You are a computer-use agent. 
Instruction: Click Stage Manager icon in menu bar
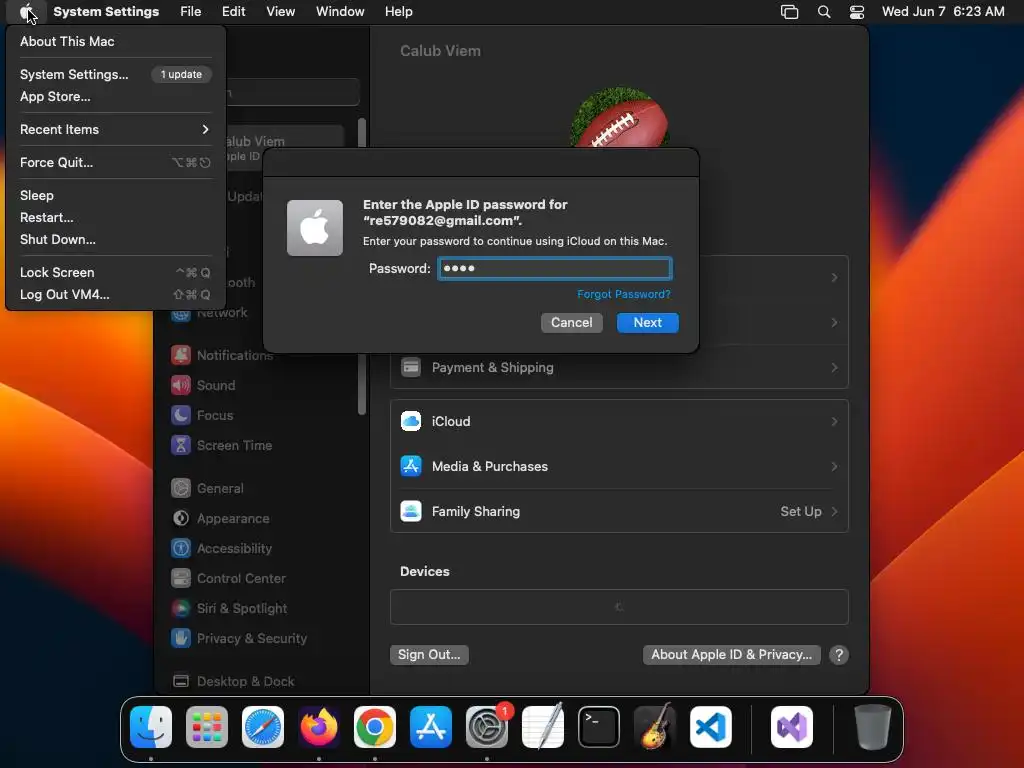tap(790, 12)
